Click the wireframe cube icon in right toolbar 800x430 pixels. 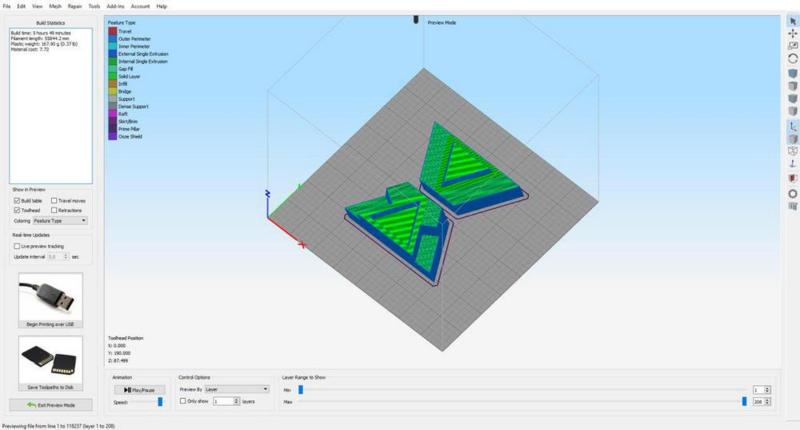coord(792,151)
